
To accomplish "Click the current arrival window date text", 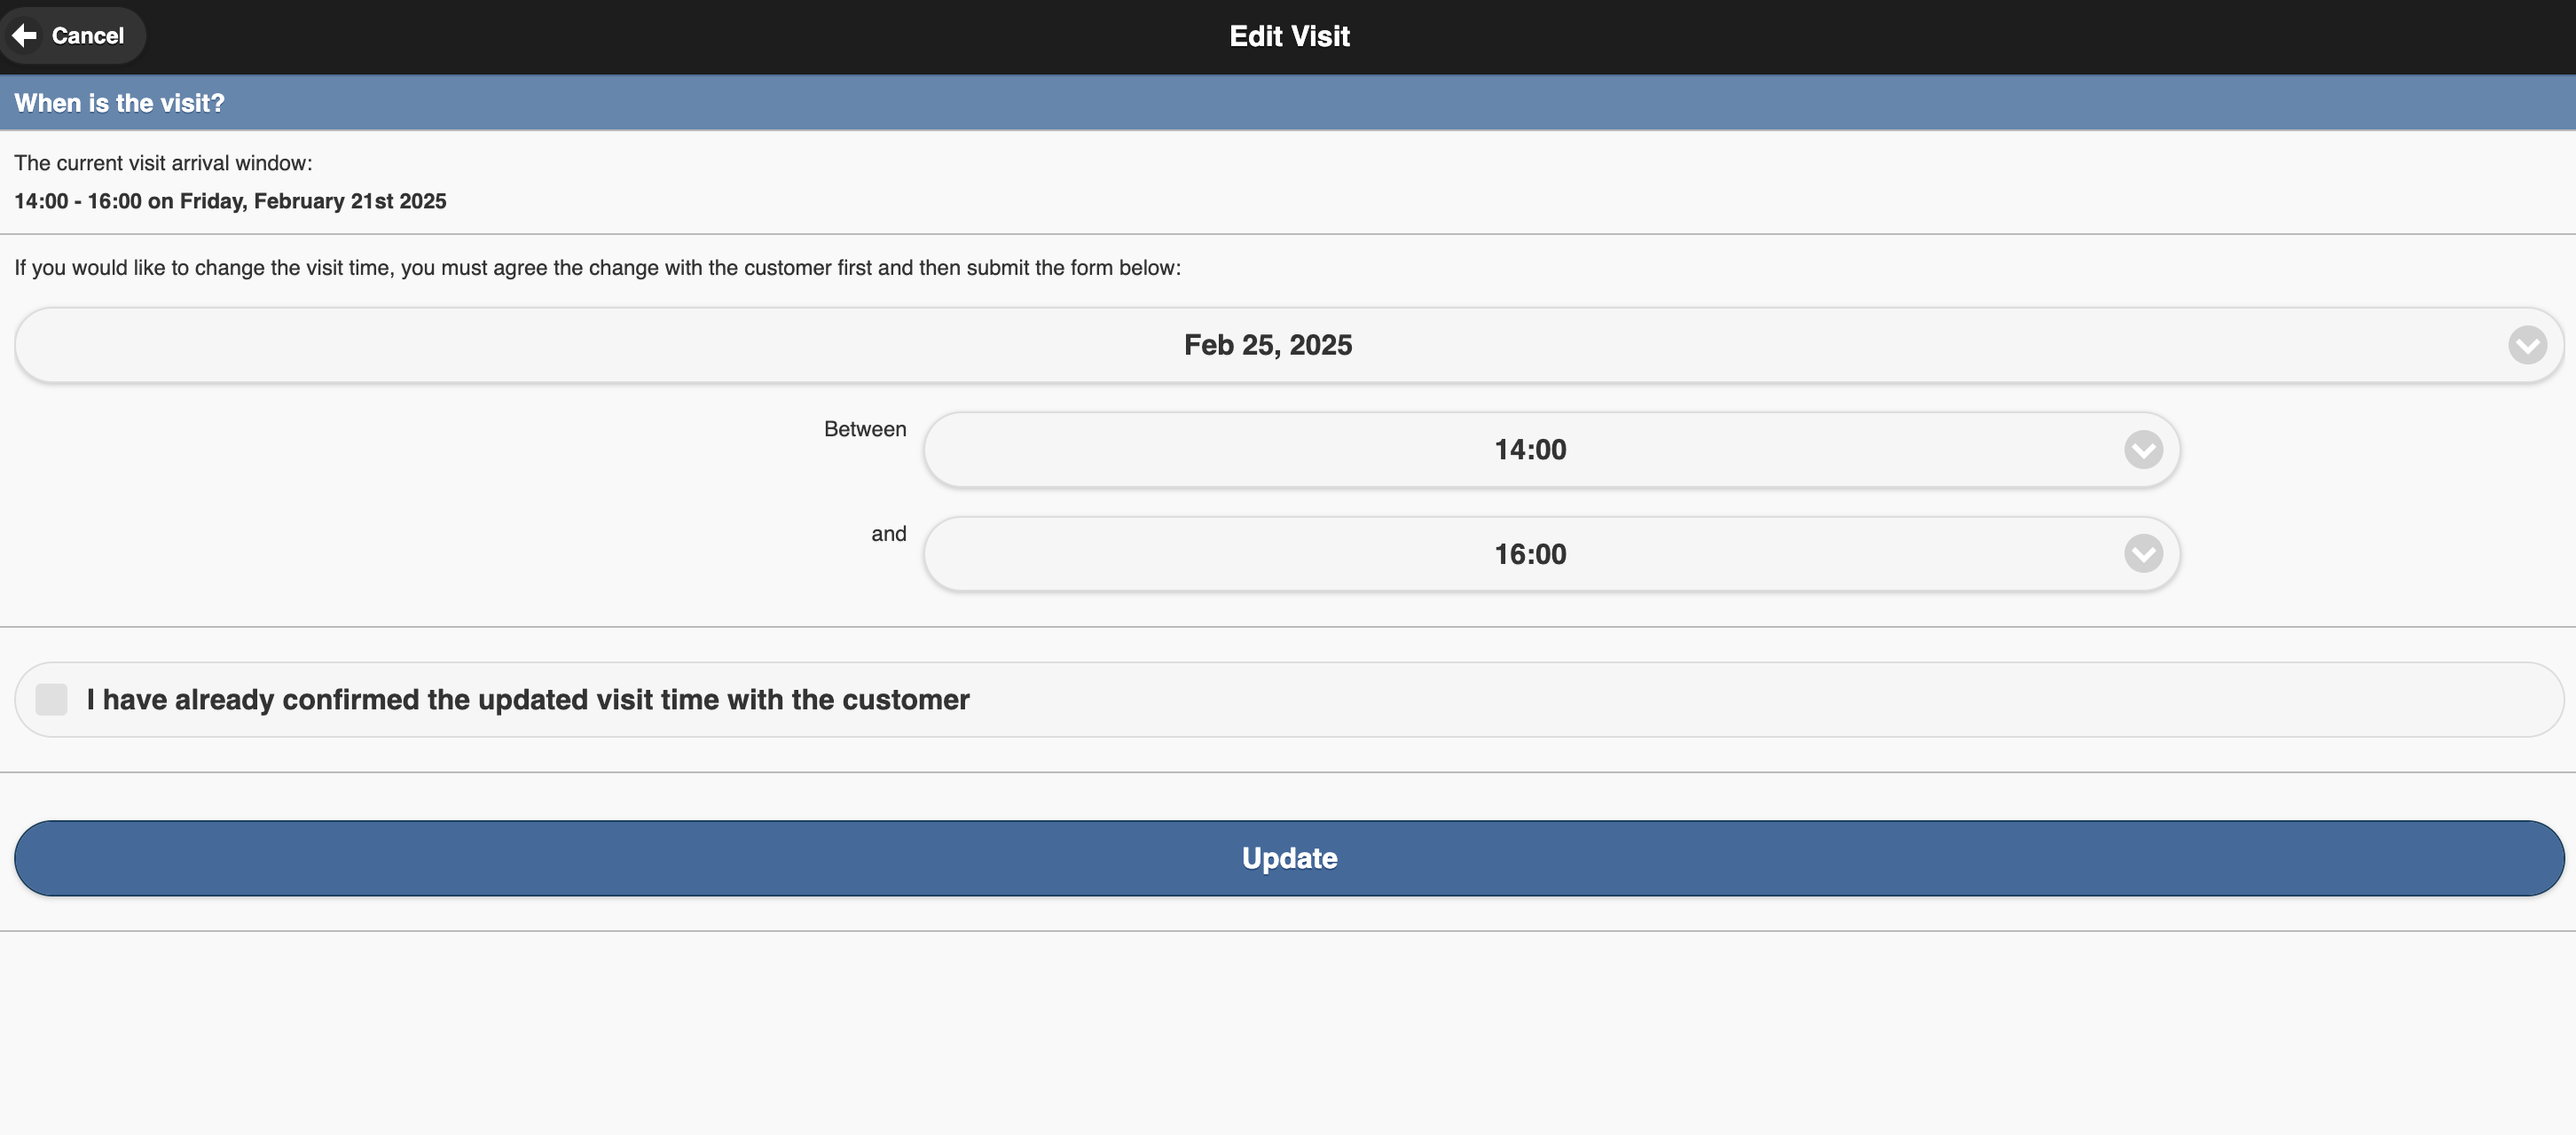I will pos(230,201).
